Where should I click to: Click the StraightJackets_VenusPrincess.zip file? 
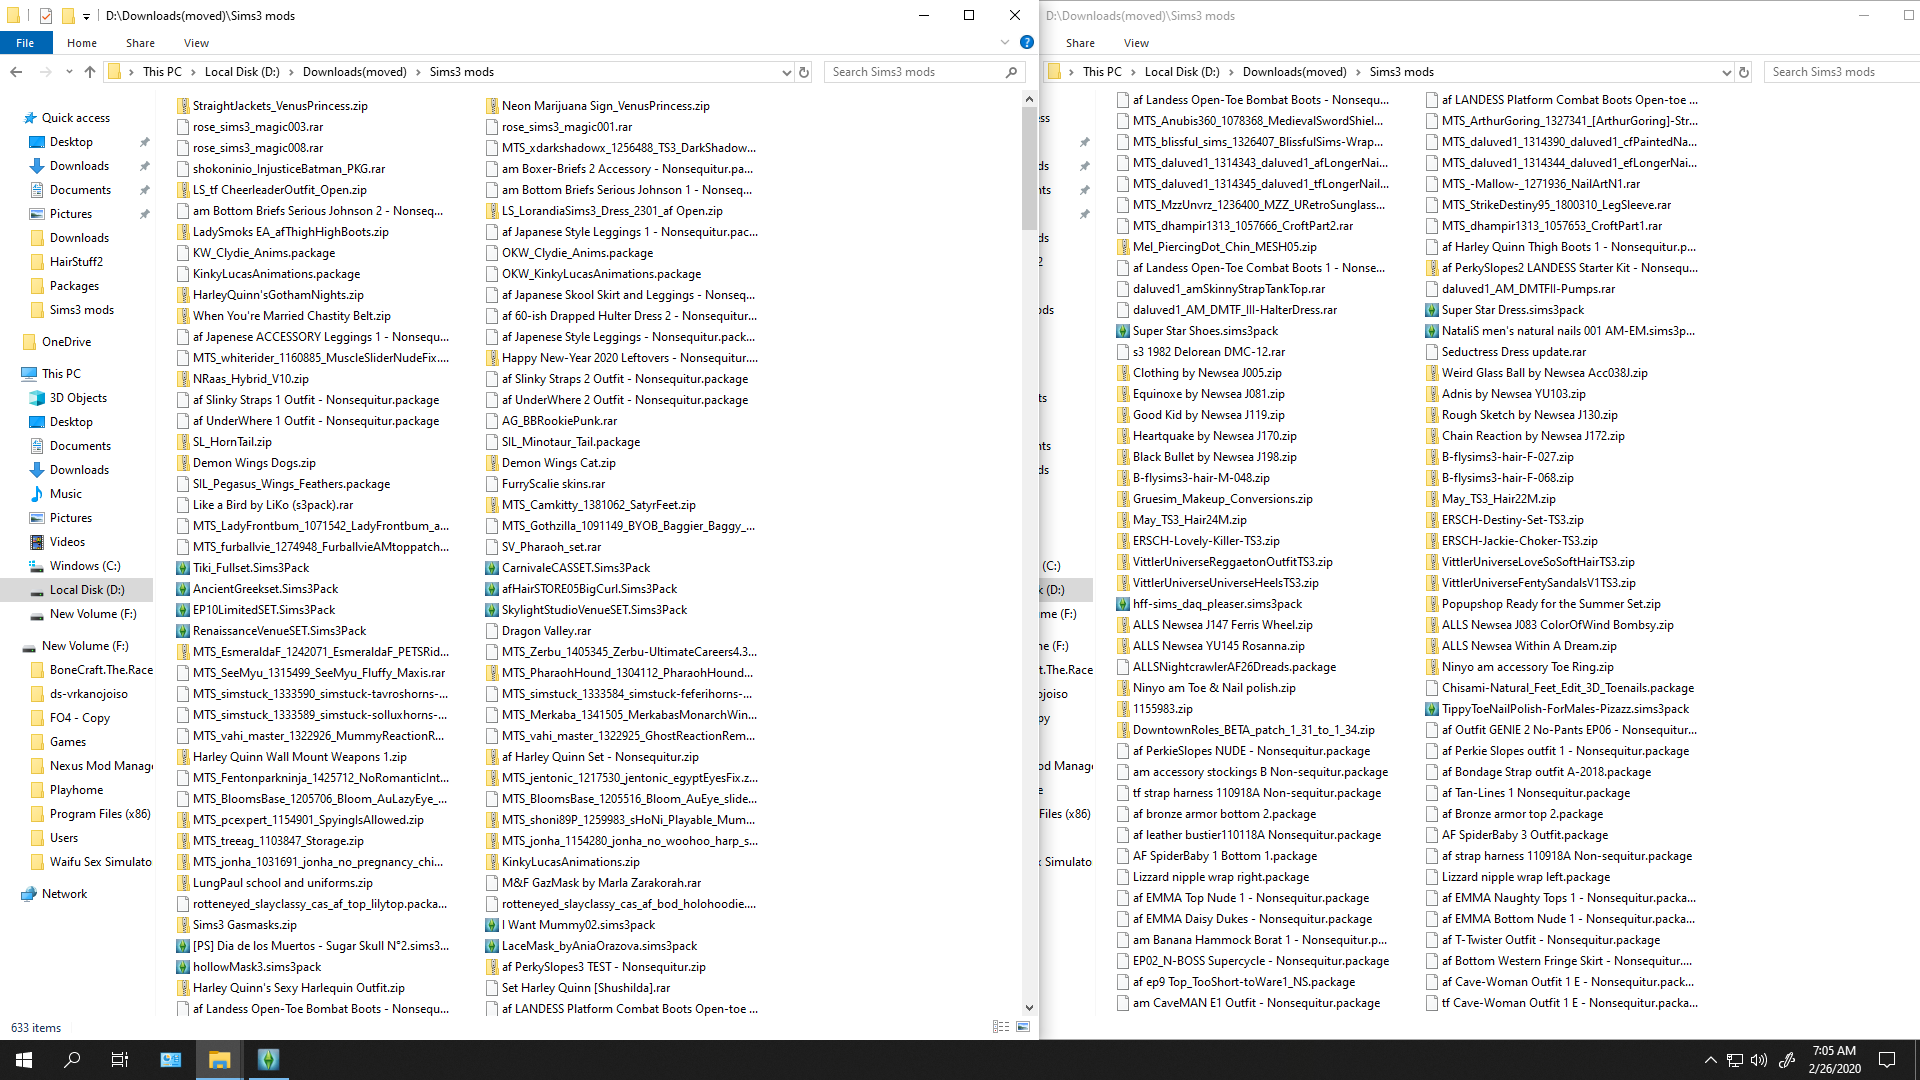click(x=280, y=106)
